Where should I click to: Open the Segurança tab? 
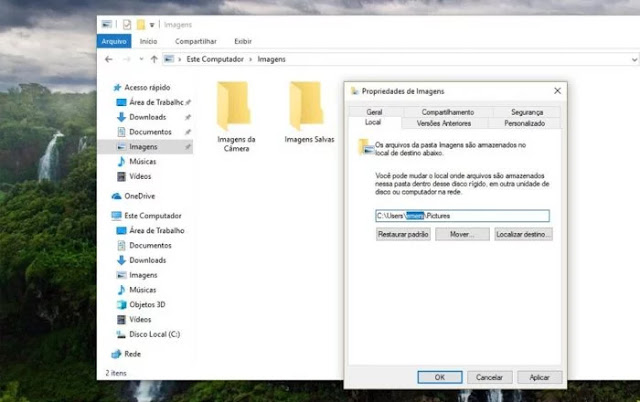(527, 112)
